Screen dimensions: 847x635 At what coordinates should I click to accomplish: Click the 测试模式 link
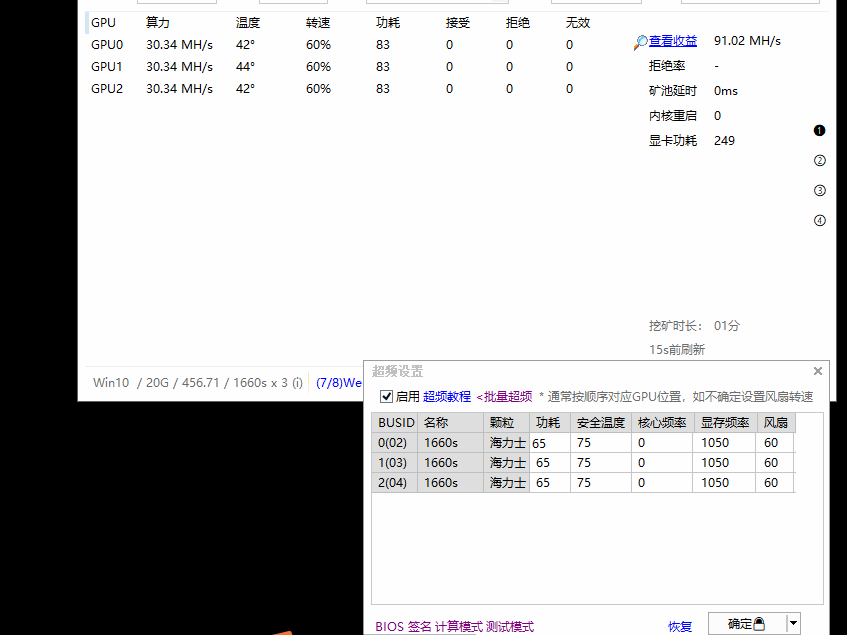coord(509,626)
